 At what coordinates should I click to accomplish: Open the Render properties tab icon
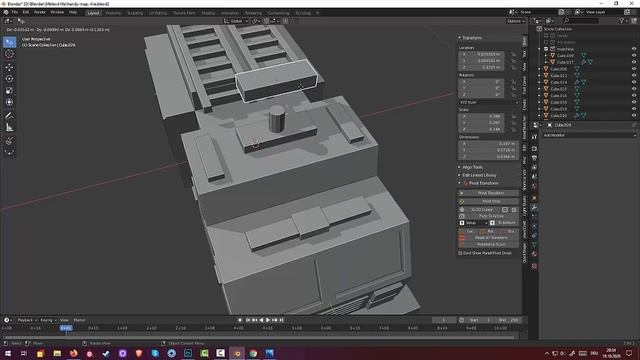[534, 149]
